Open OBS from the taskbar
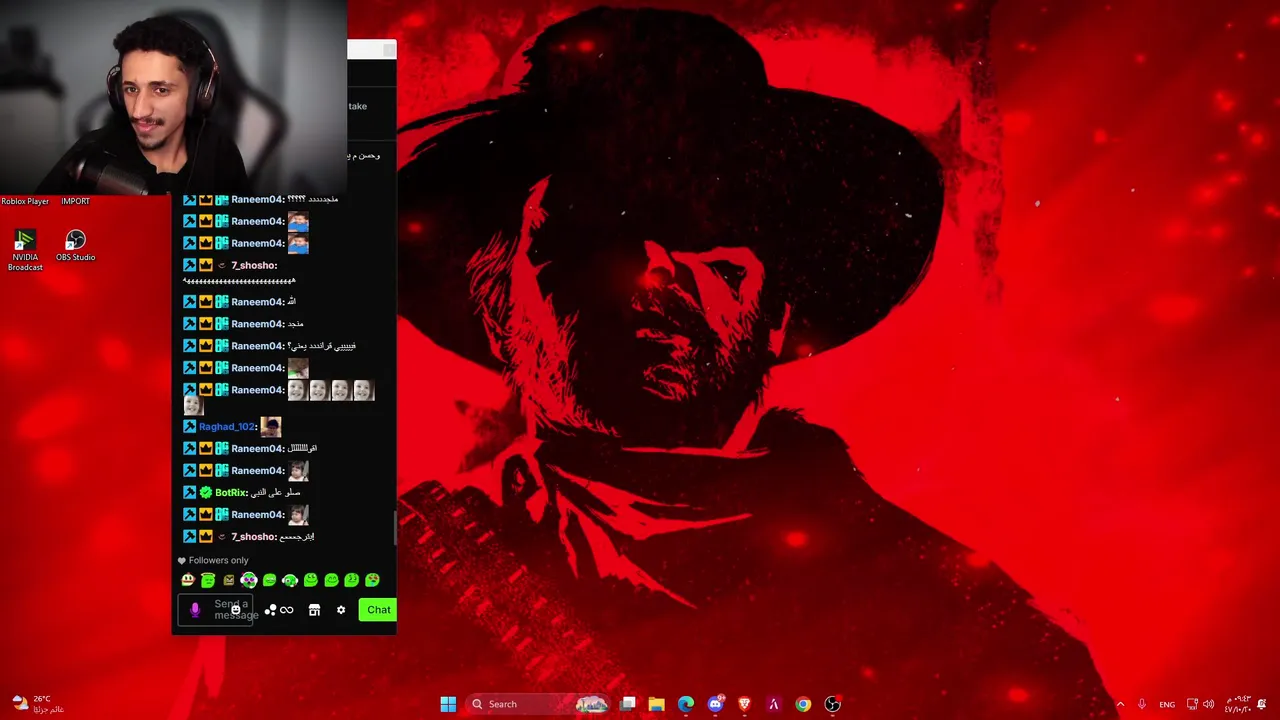1280x720 pixels. pyautogui.click(x=832, y=704)
